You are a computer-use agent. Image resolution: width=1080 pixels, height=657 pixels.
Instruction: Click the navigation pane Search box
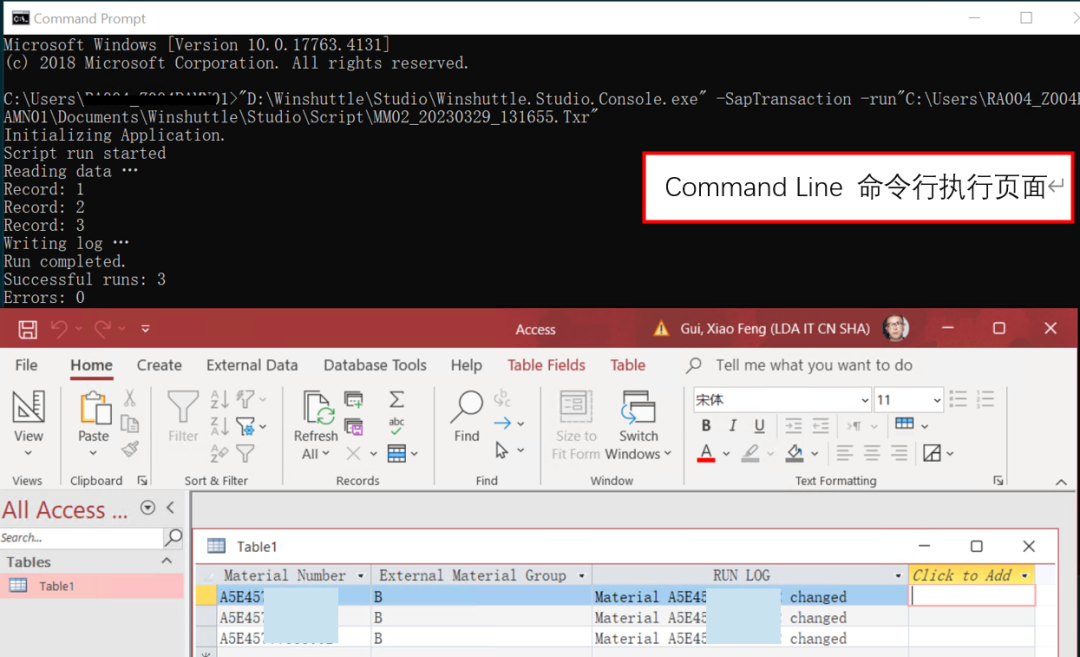(81, 537)
